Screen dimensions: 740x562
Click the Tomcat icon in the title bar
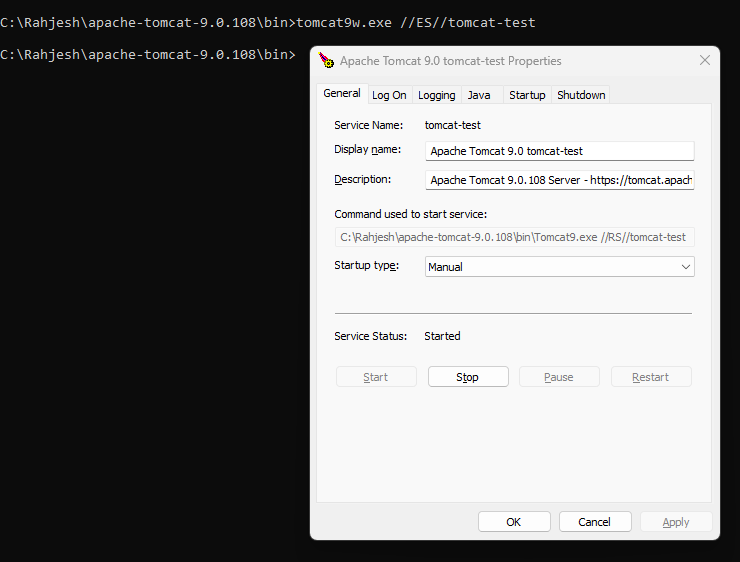pos(326,60)
